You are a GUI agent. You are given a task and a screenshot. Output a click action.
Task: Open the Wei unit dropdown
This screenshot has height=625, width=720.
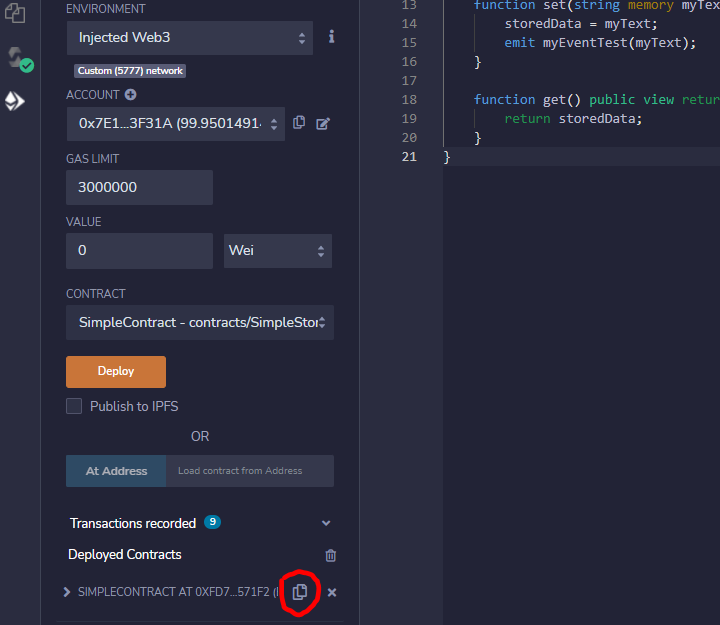tap(277, 250)
